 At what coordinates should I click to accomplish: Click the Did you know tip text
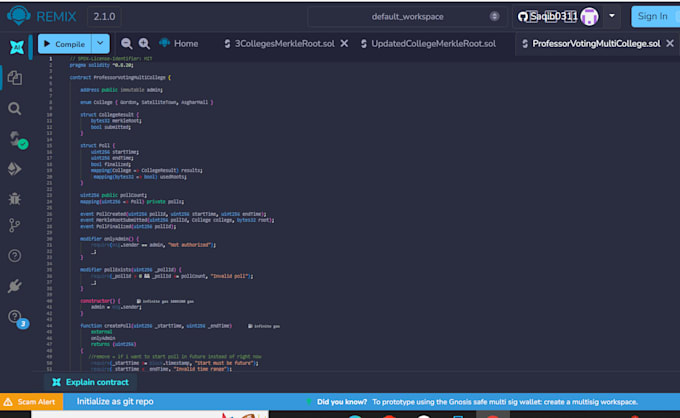477,402
